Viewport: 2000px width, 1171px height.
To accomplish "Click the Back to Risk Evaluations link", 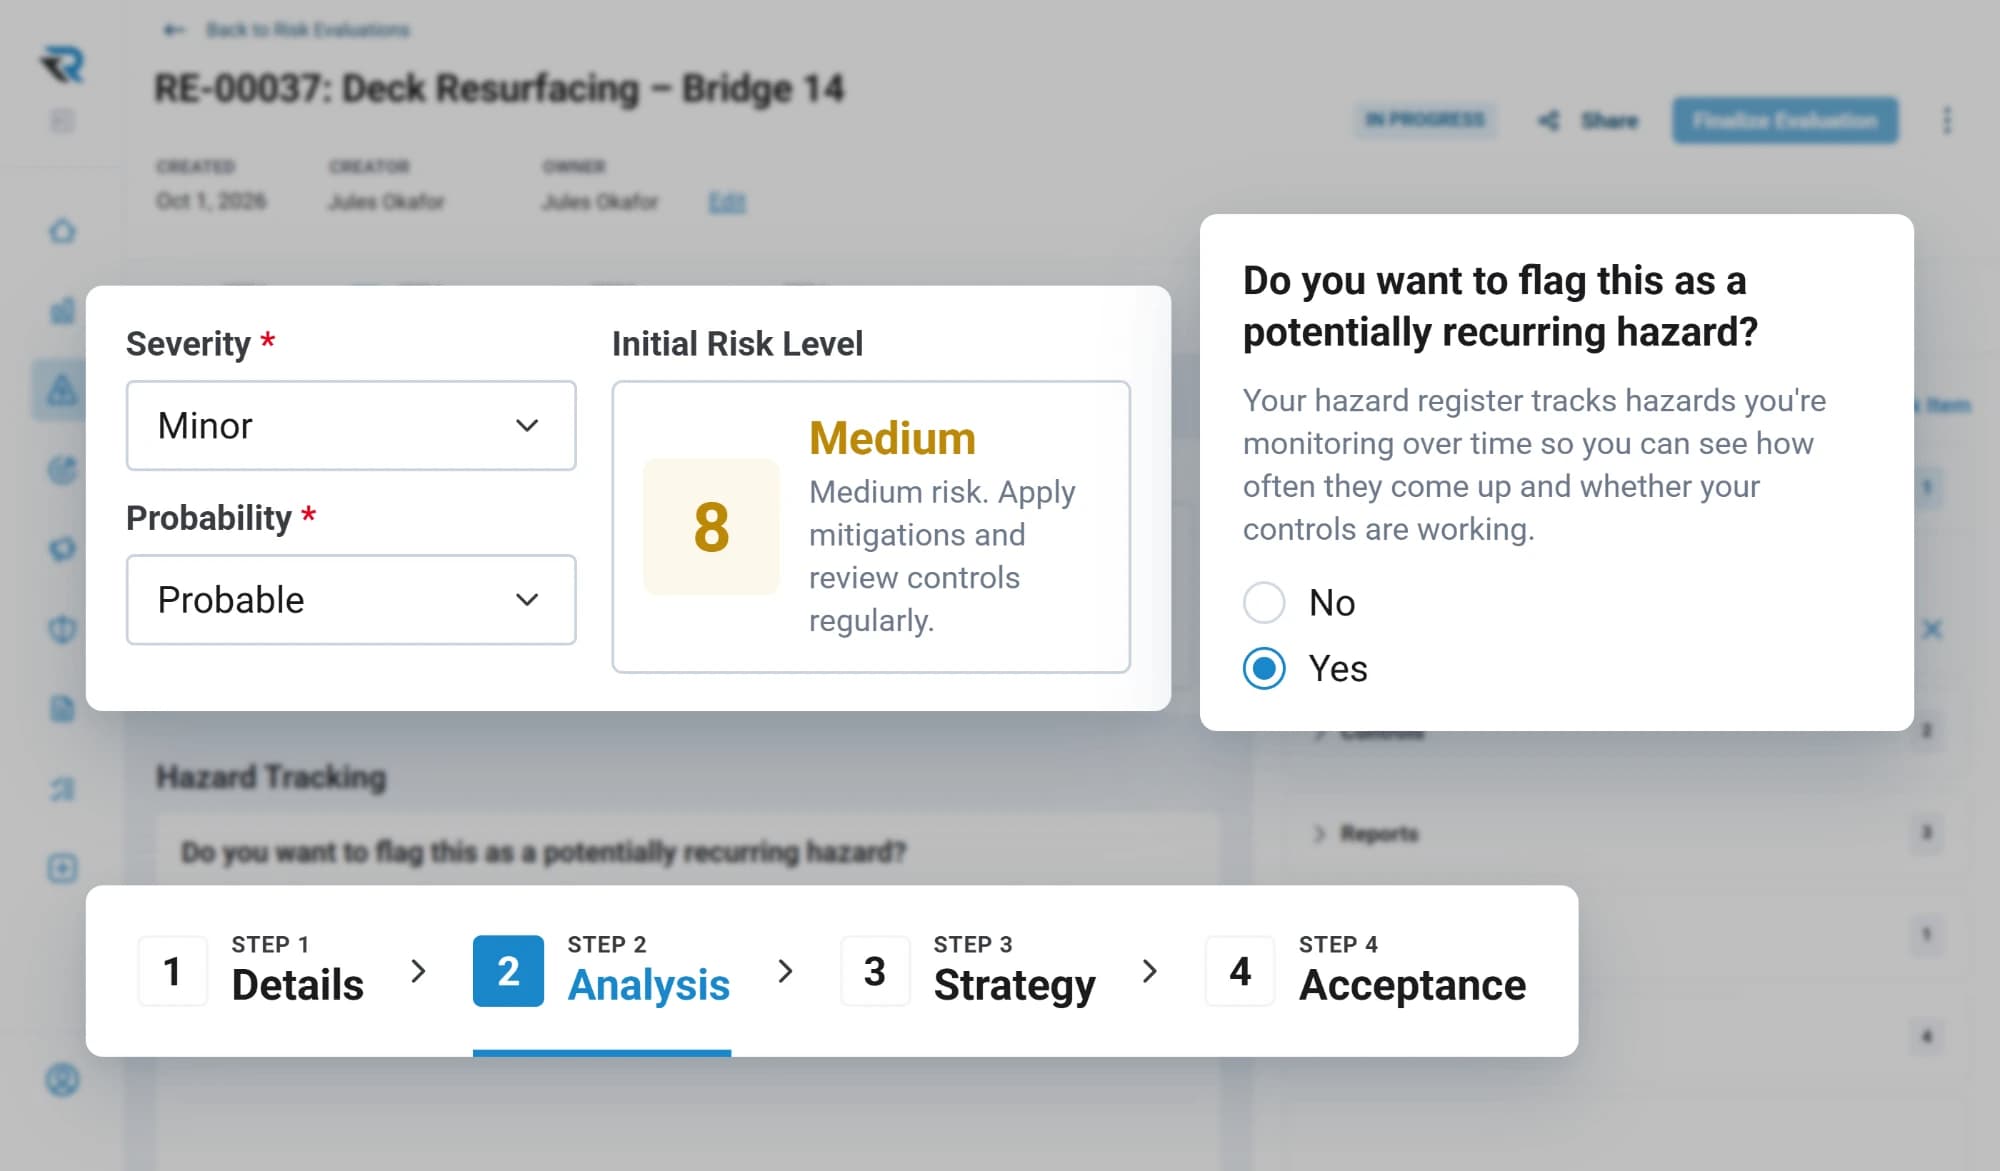I will point(287,30).
